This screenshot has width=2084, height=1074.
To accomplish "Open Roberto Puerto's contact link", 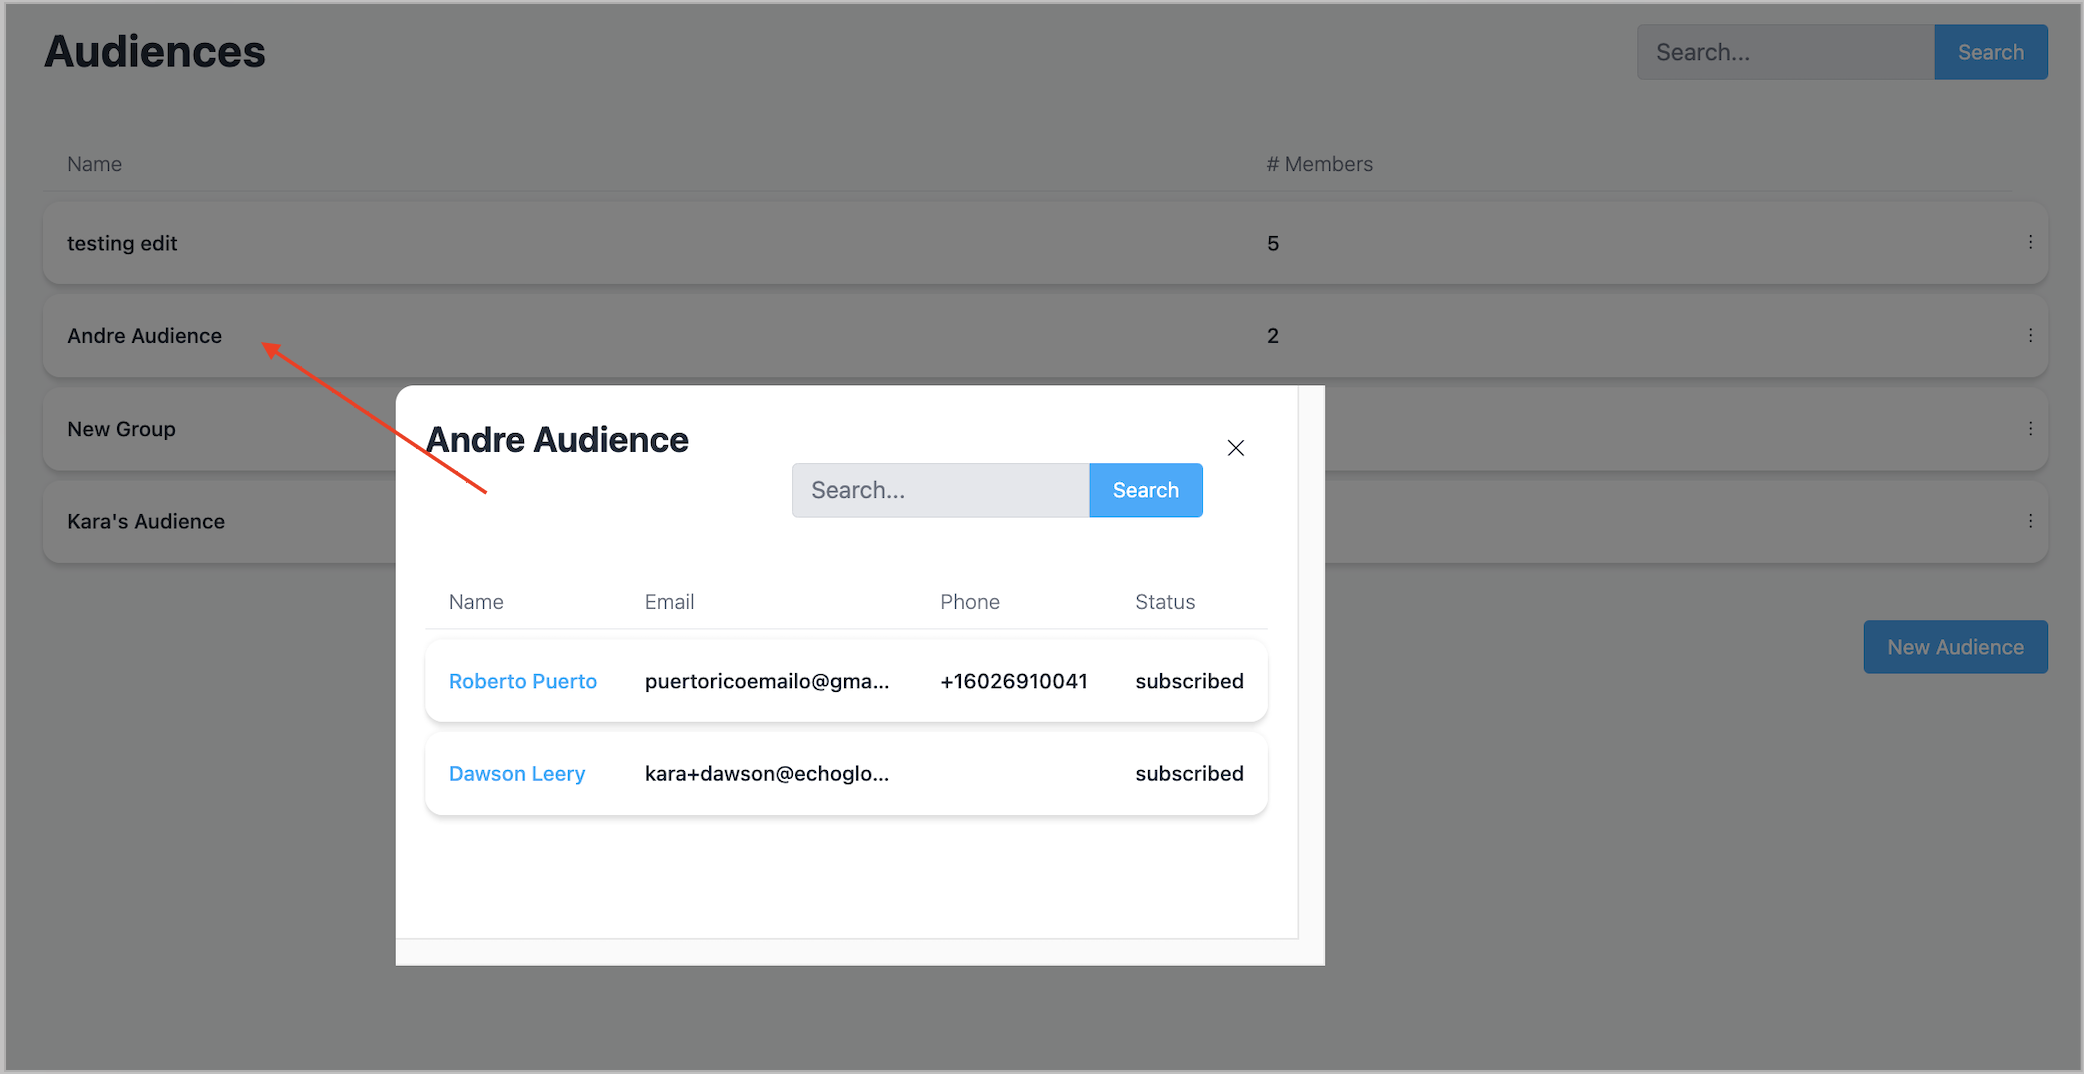I will coord(522,681).
